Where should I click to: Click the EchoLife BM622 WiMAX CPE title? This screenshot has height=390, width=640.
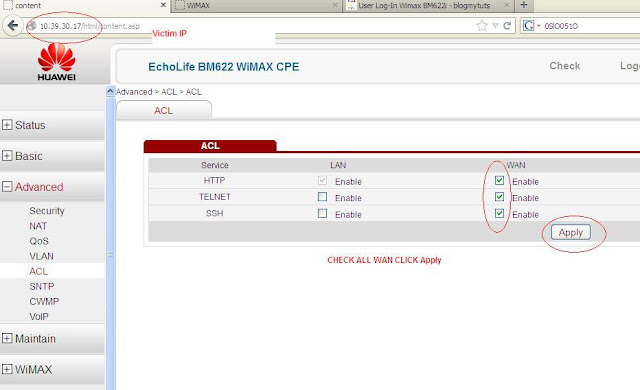point(224,66)
